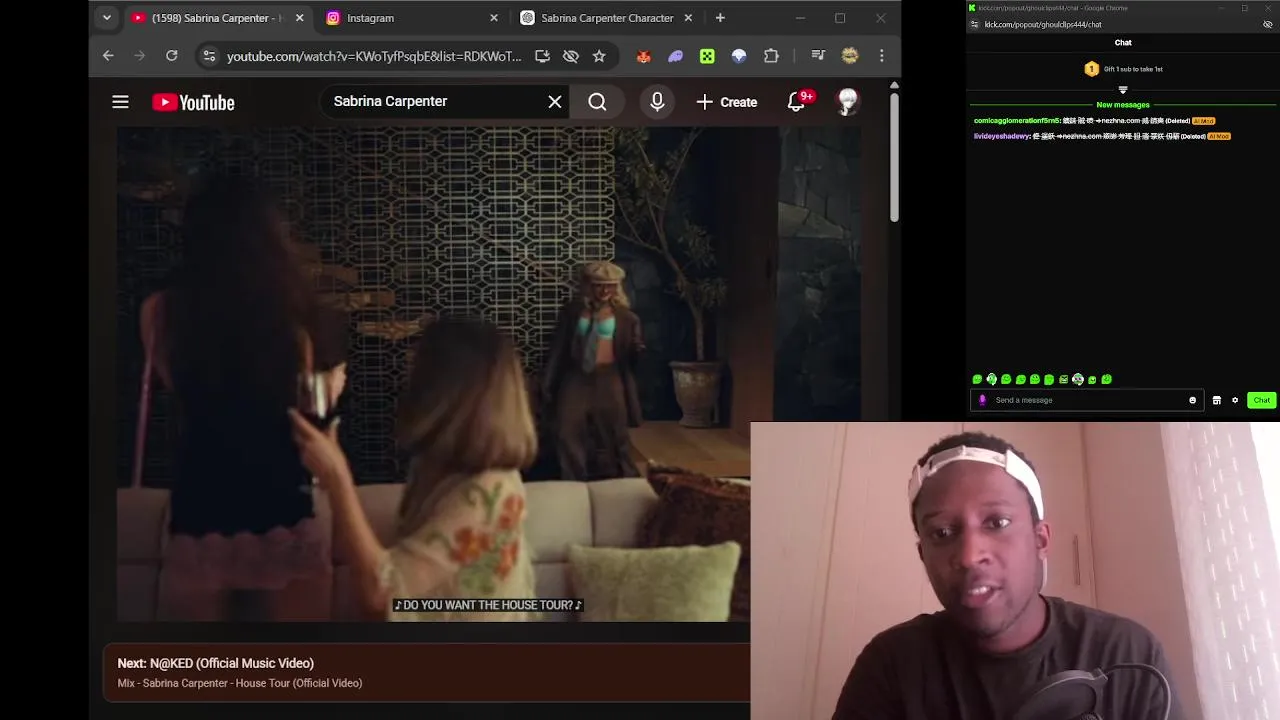
Task: Go back in the YouTube browser window
Action: [108, 56]
